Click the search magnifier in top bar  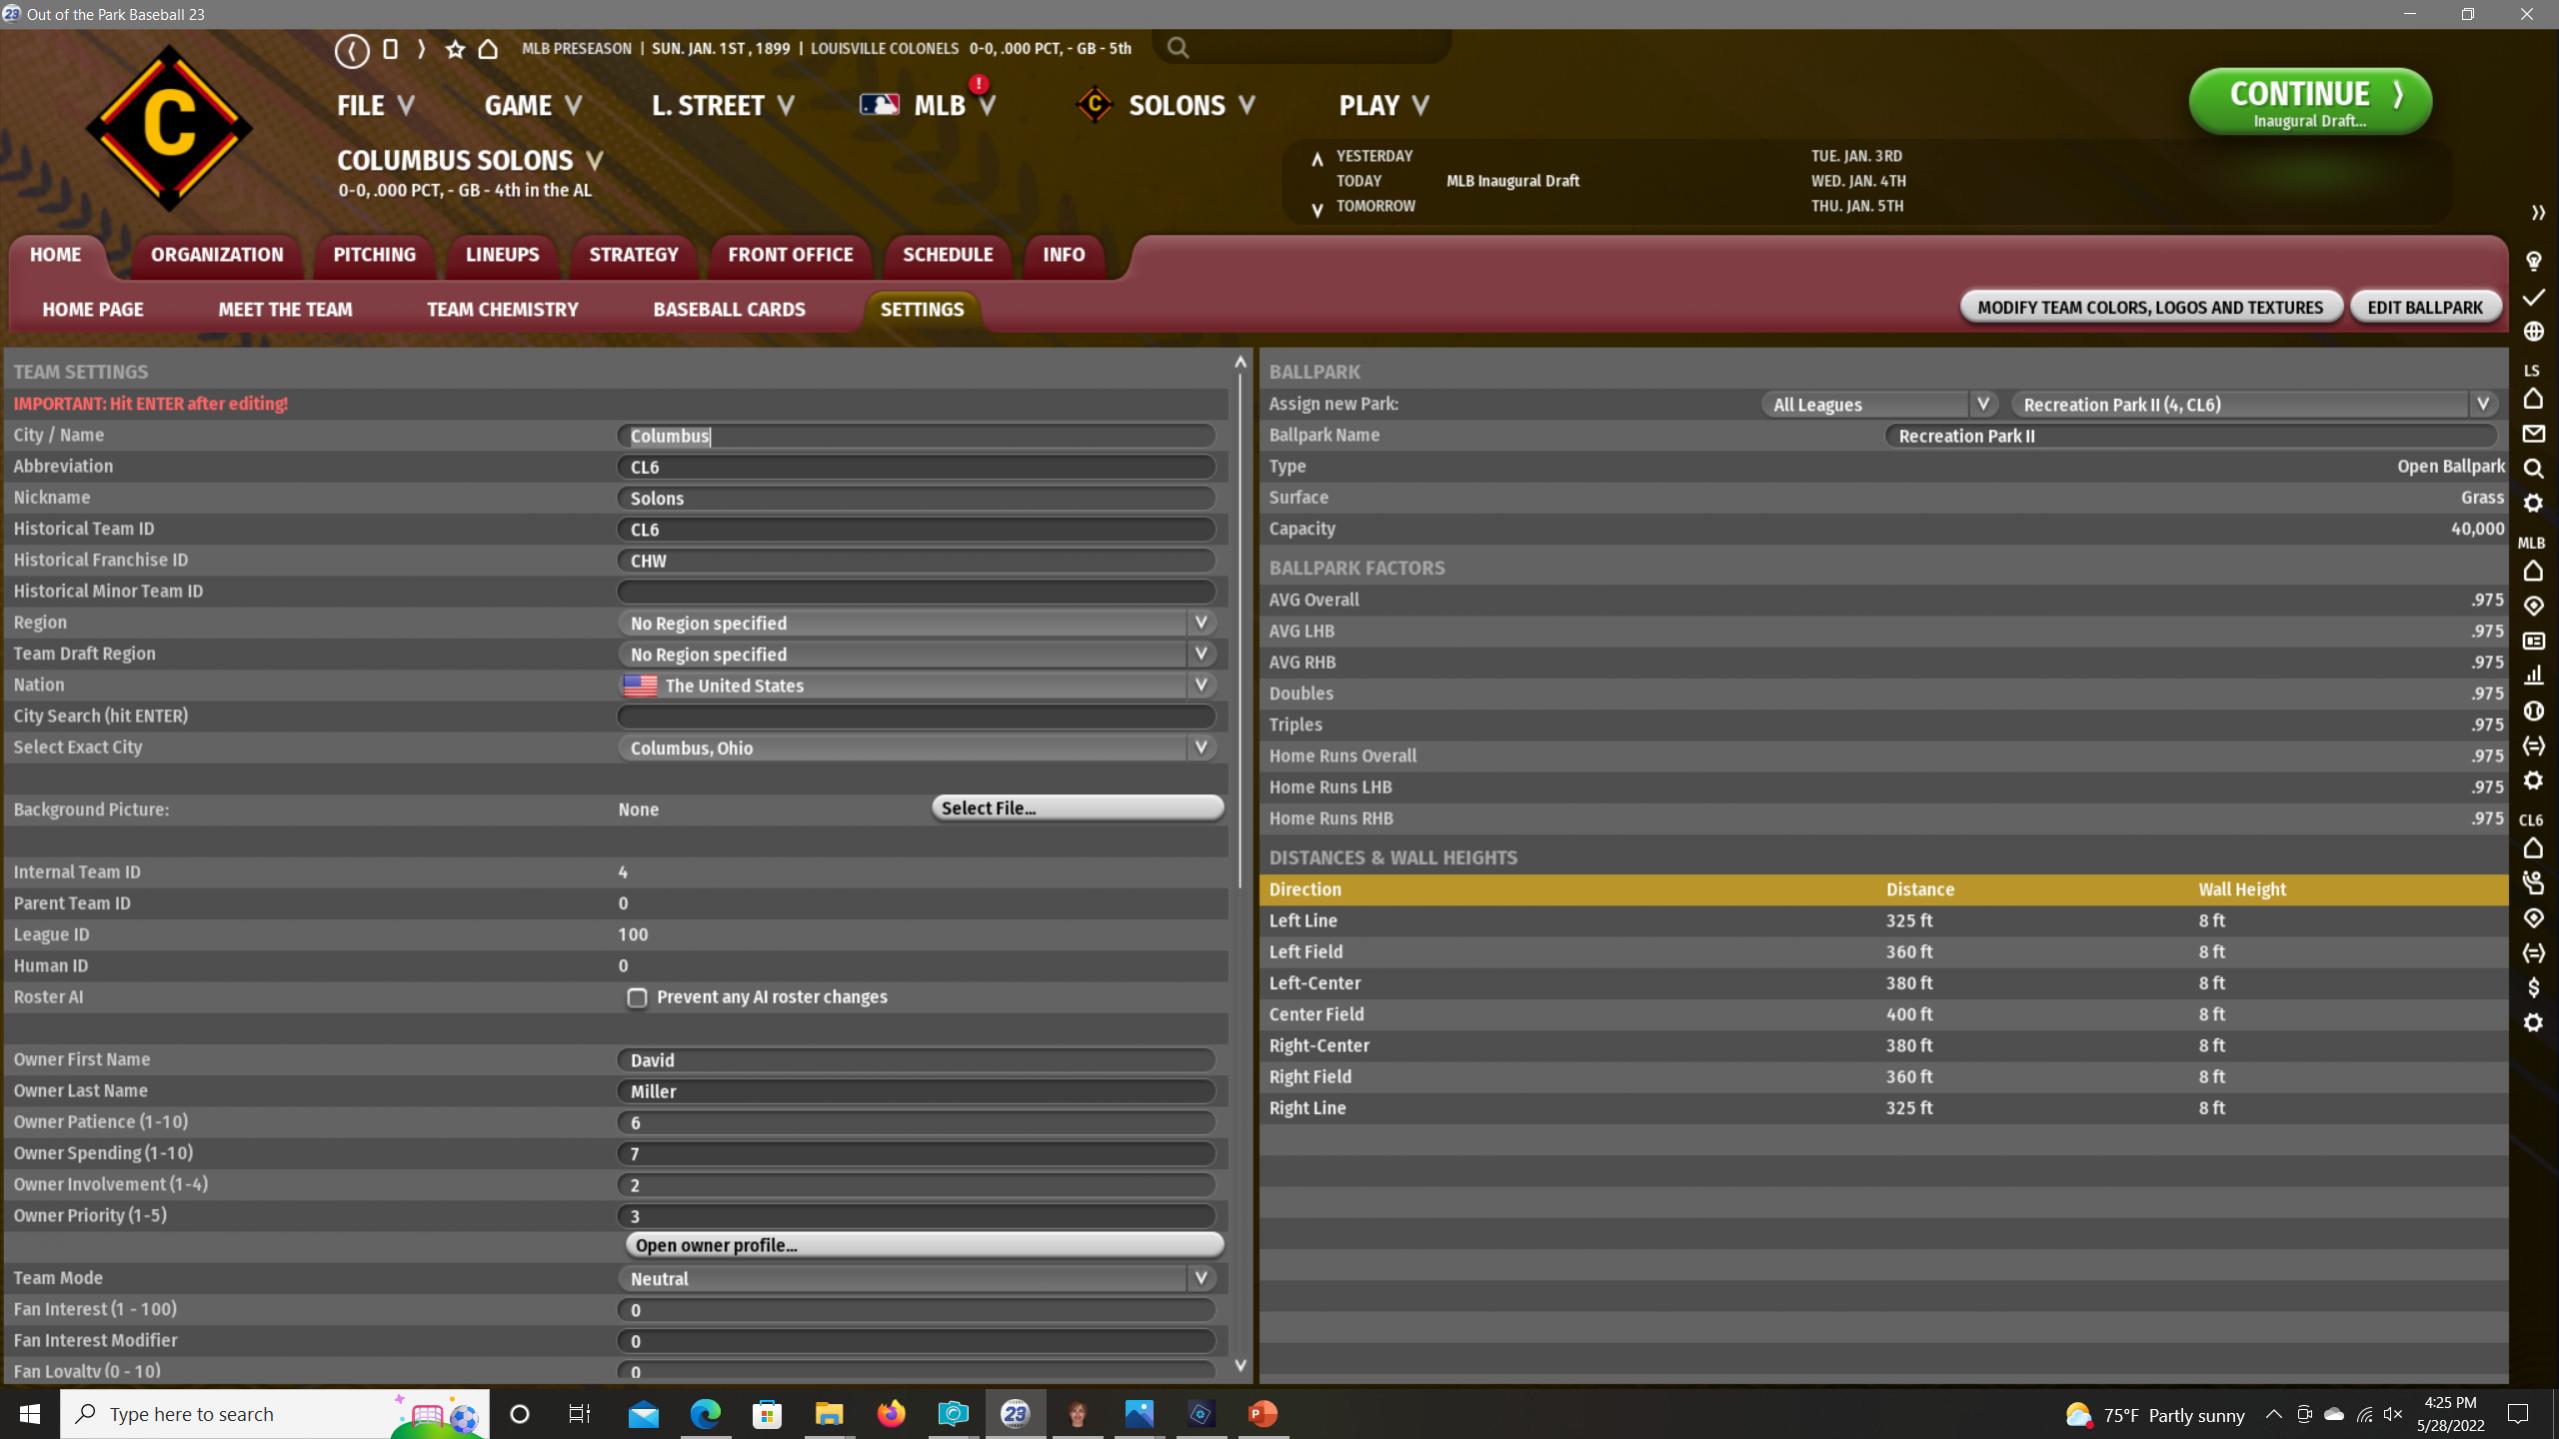1178,47
